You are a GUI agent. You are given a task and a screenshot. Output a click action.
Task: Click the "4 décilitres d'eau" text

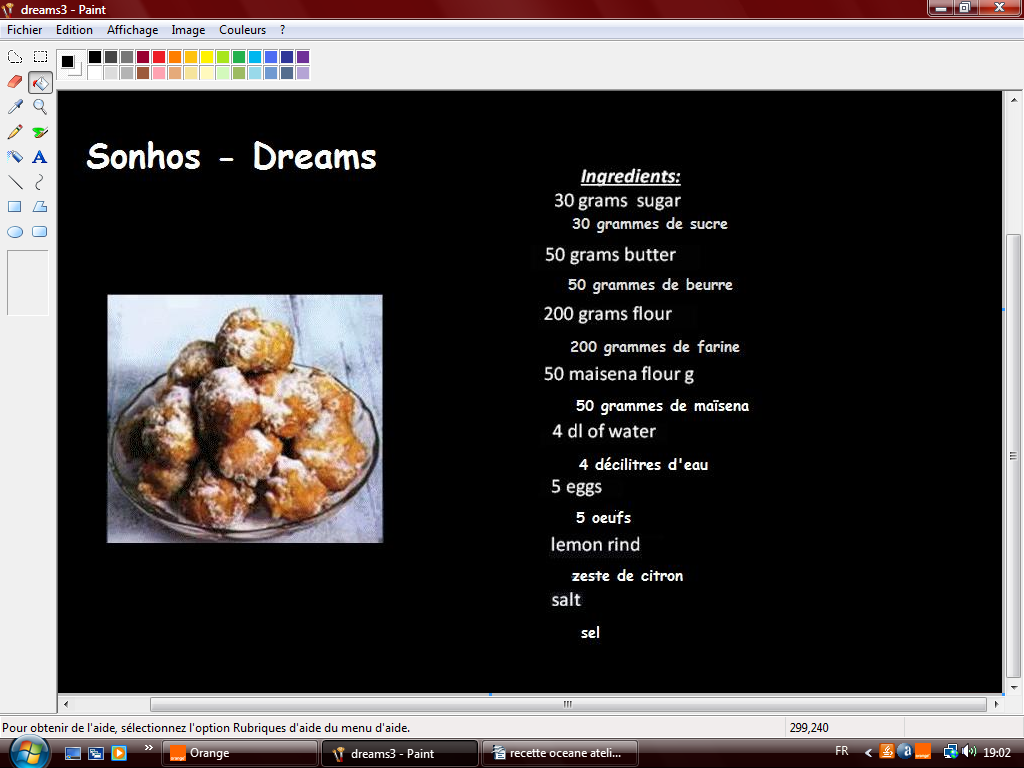tap(643, 464)
